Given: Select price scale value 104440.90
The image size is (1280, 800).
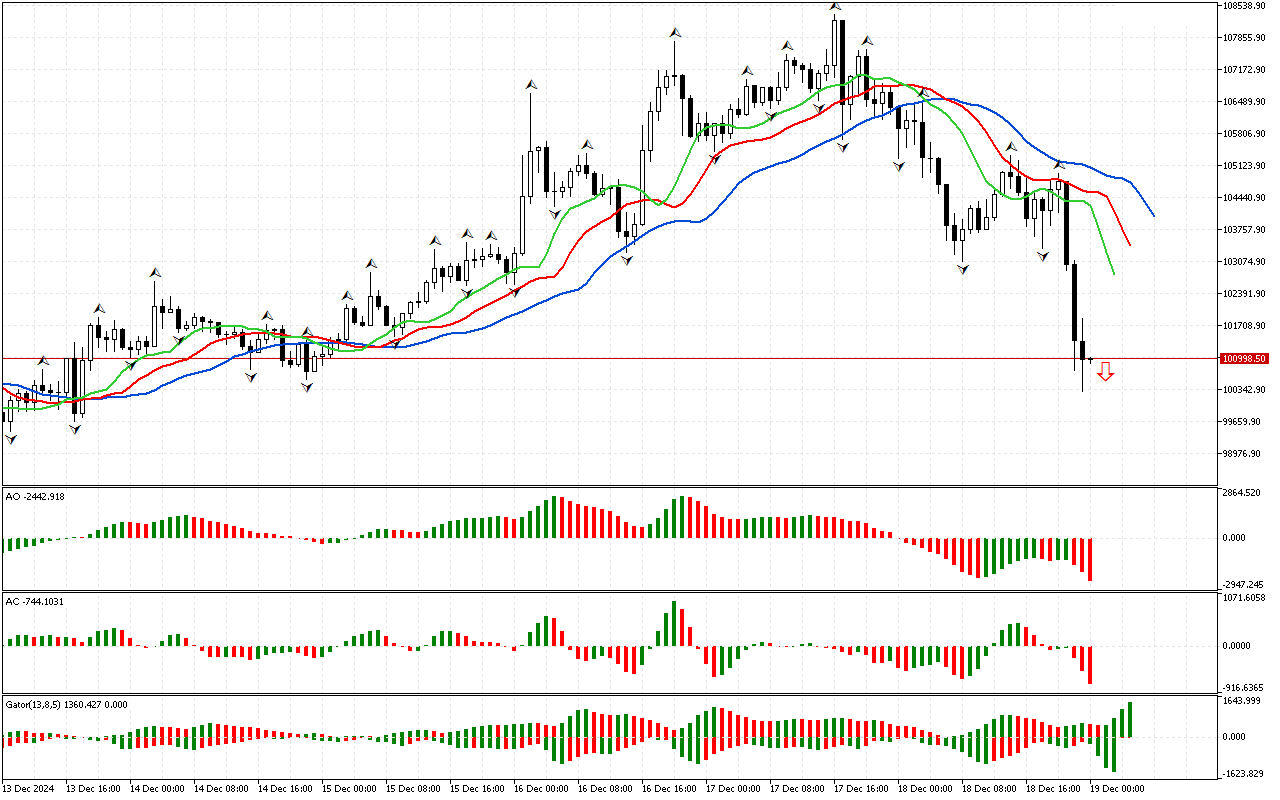Looking at the screenshot, I should coord(1245,197).
